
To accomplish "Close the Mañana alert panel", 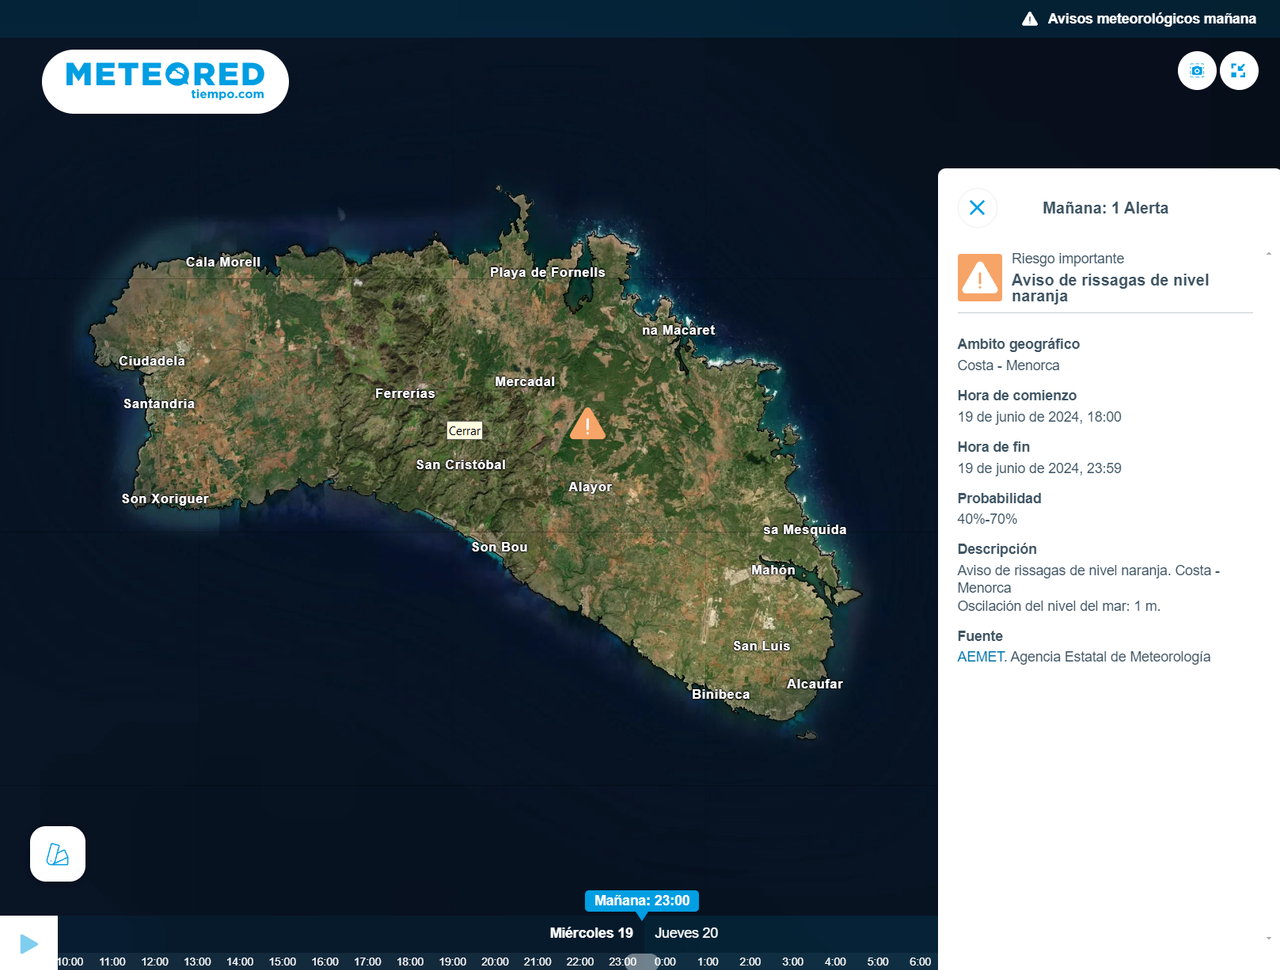I will tap(977, 208).
